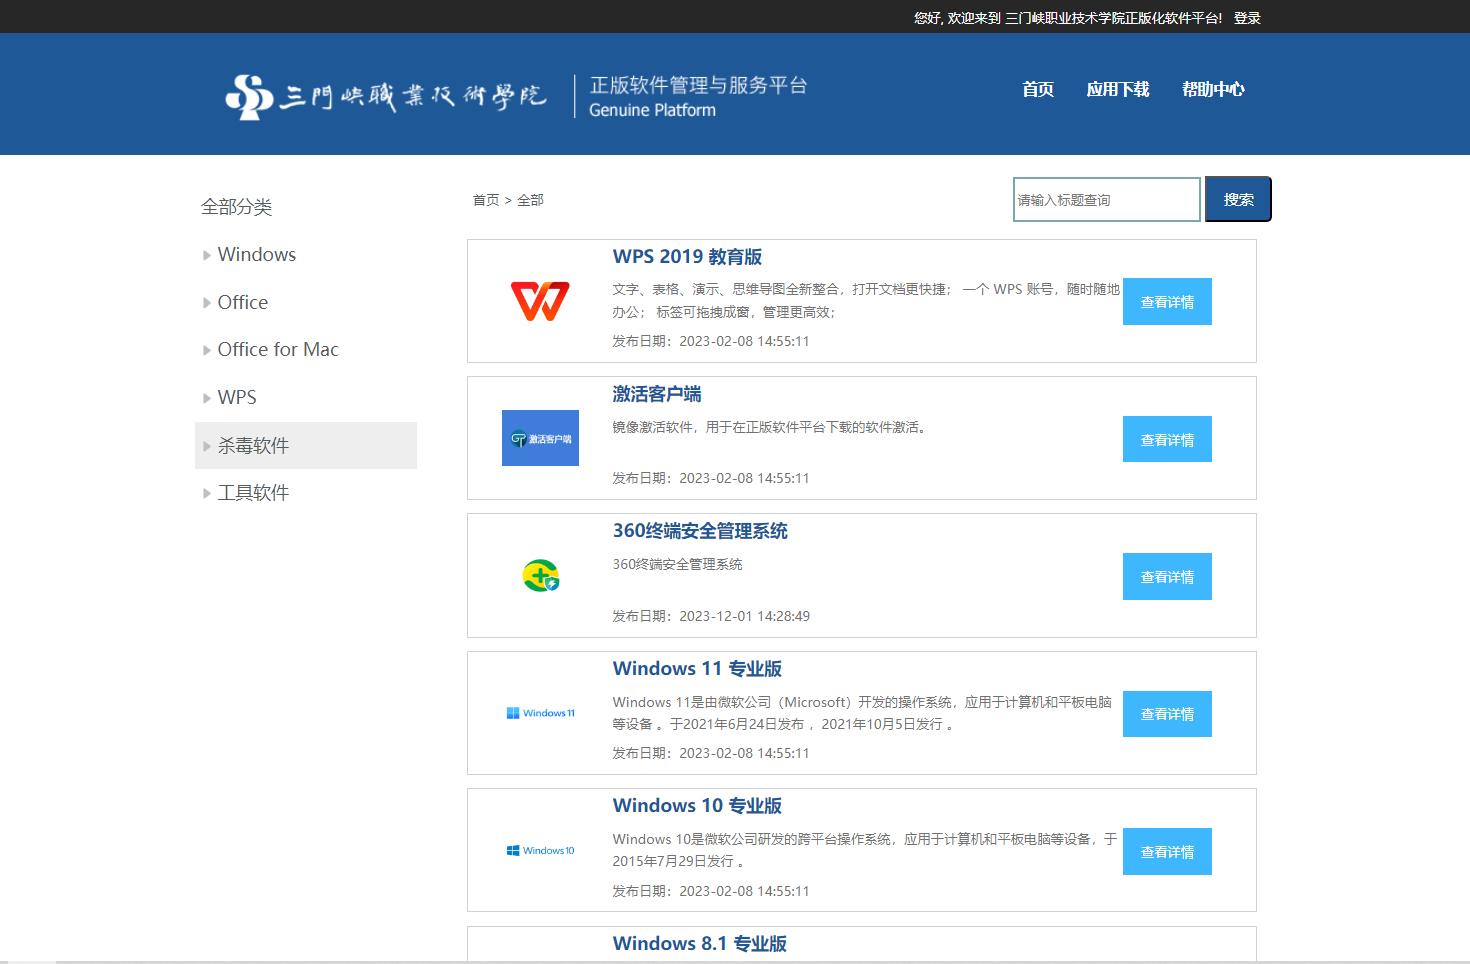
Task: Go to 帮助中心 in the navigation
Action: 1212,90
